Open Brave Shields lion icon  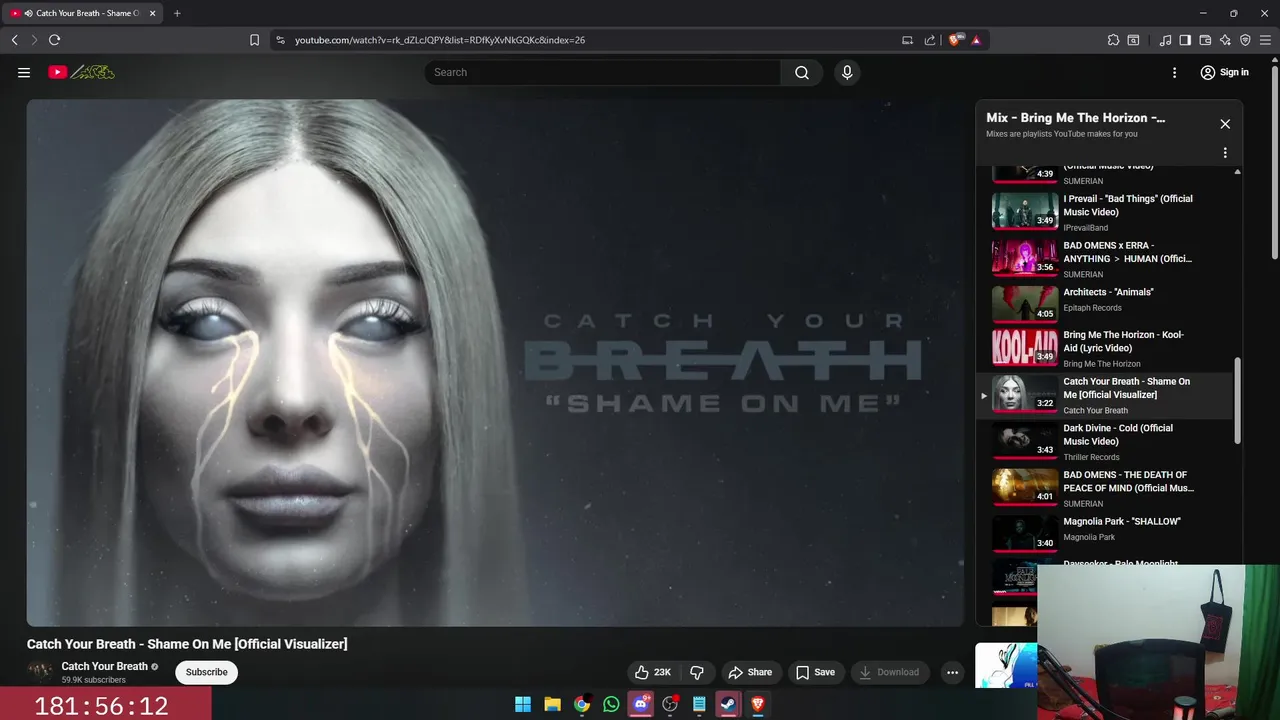(955, 40)
